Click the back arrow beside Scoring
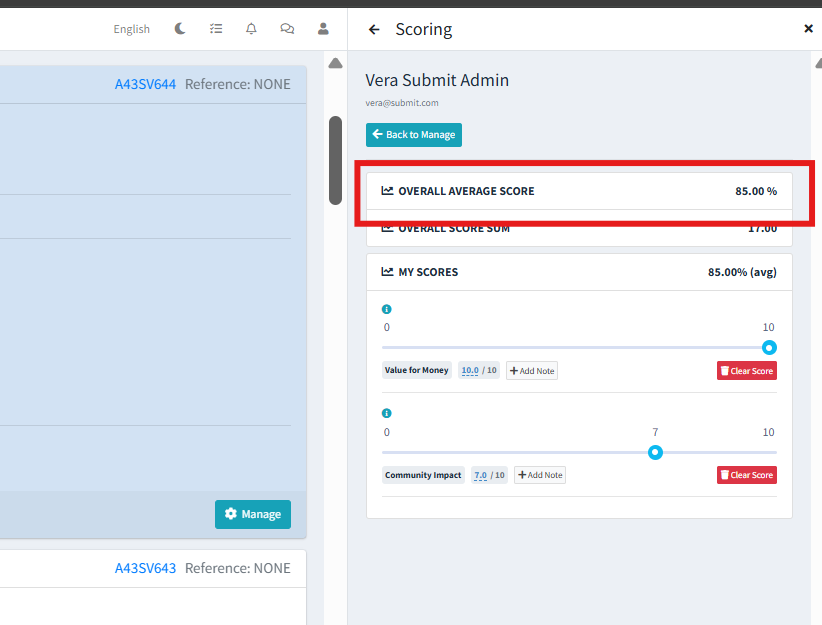The height and width of the screenshot is (625, 822). coord(374,30)
